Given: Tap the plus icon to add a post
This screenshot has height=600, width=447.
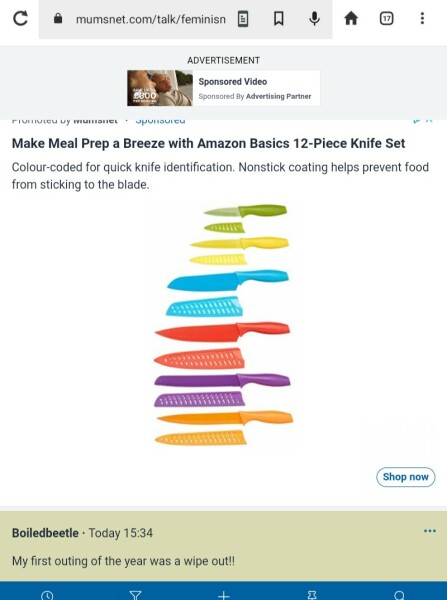Looking at the screenshot, I should 224,595.
